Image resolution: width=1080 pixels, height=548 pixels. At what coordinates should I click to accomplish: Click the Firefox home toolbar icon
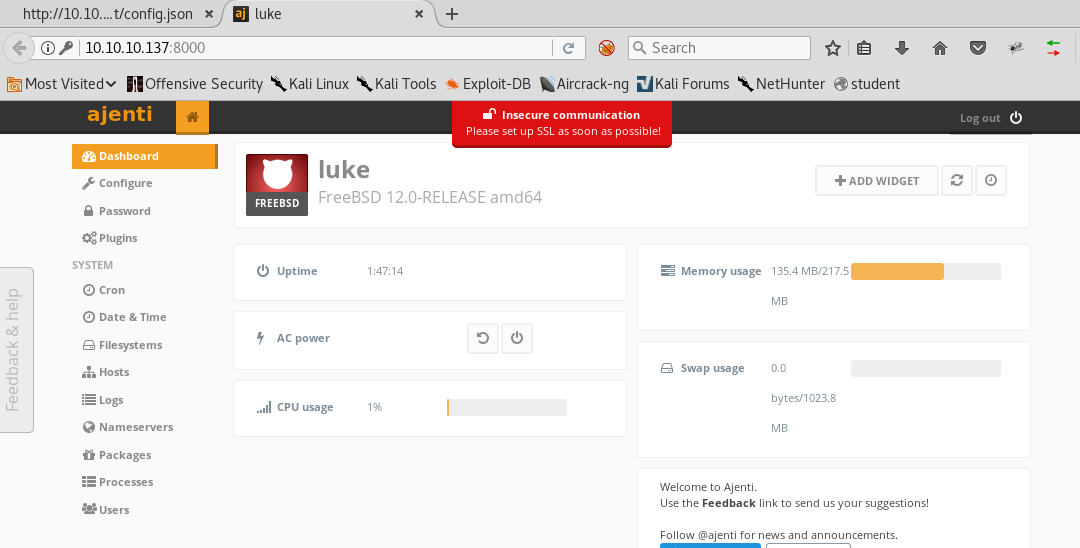(939, 48)
